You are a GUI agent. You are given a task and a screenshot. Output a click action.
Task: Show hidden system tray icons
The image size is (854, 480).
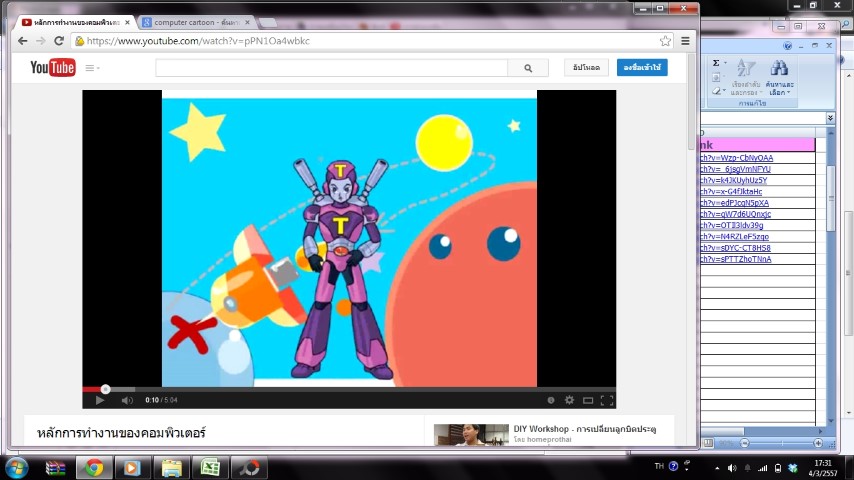tap(717, 468)
